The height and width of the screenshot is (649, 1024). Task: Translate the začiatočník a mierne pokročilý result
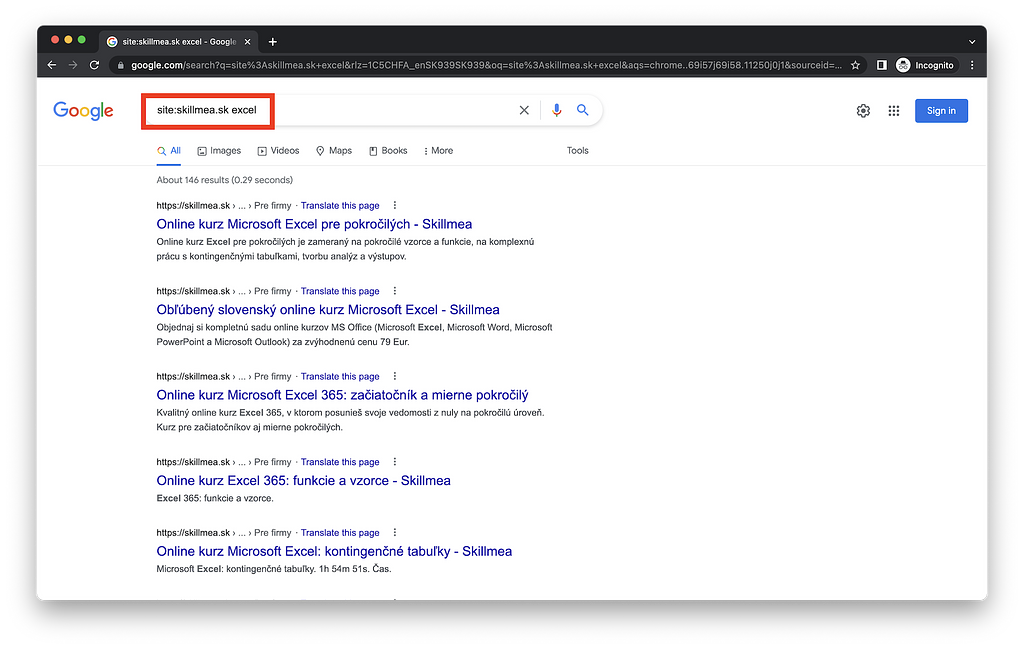pyautogui.click(x=340, y=377)
